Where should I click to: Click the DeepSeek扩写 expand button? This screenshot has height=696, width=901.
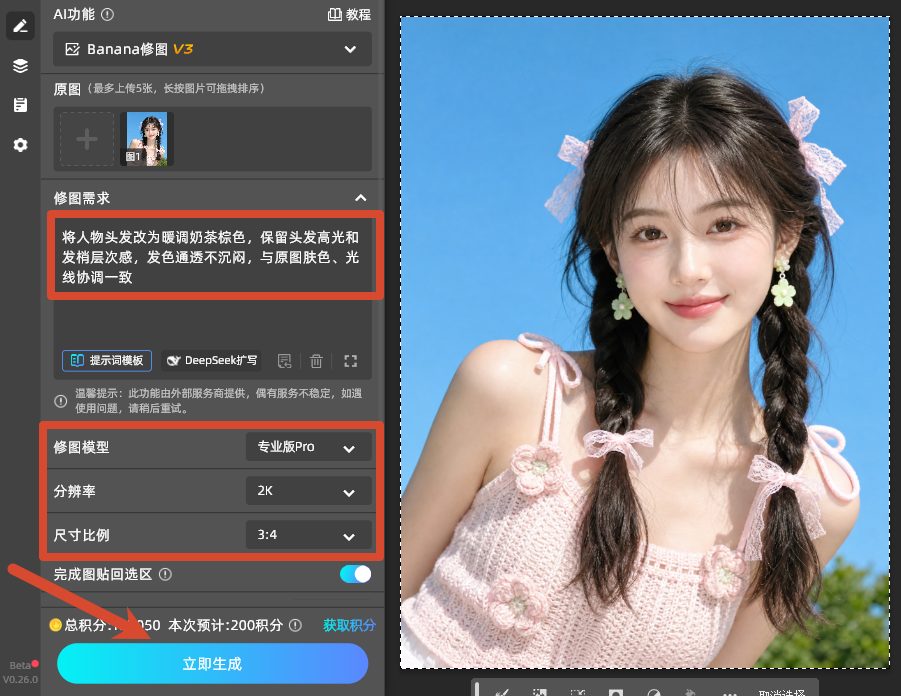pos(211,360)
